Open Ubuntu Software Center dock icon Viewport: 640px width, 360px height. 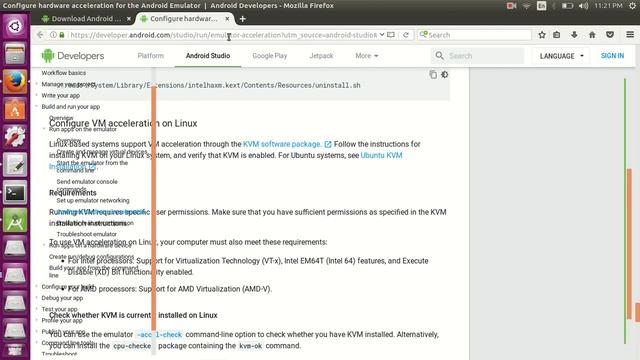coord(15,109)
